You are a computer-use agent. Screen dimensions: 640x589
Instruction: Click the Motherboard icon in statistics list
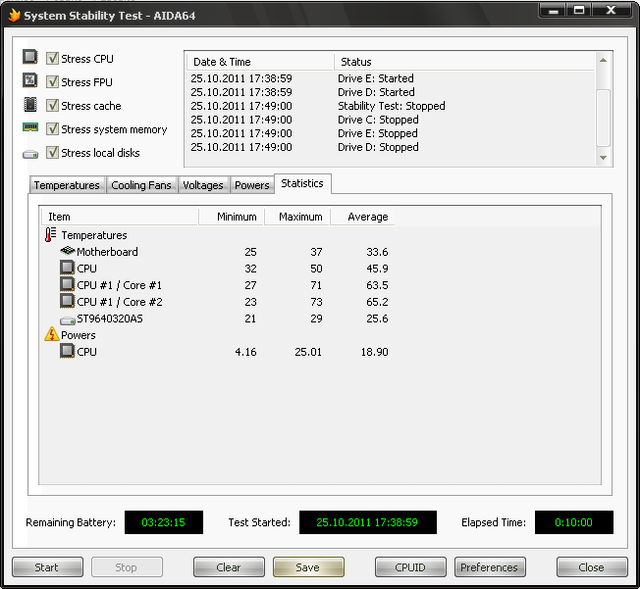pos(67,252)
